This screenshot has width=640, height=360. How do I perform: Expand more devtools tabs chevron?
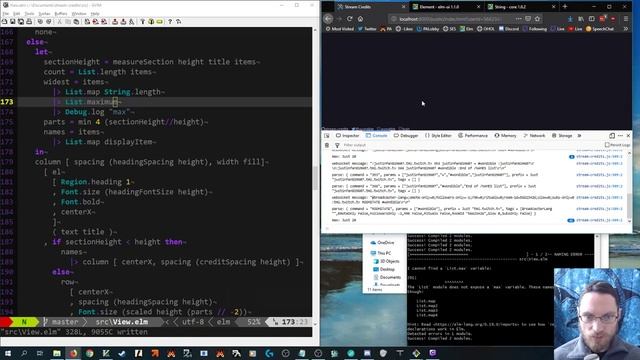pos(579,136)
